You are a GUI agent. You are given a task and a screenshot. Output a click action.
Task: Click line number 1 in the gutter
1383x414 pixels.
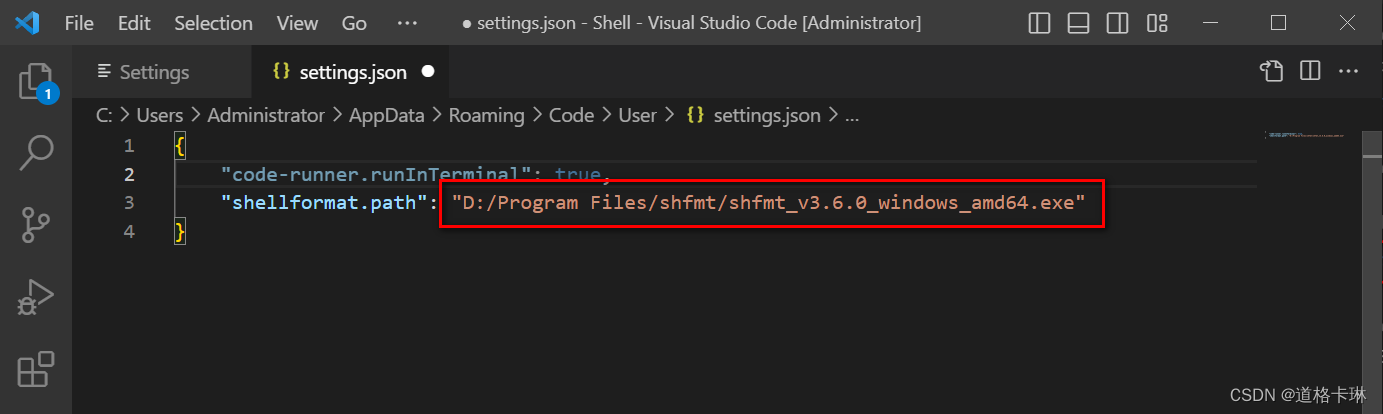(x=127, y=146)
